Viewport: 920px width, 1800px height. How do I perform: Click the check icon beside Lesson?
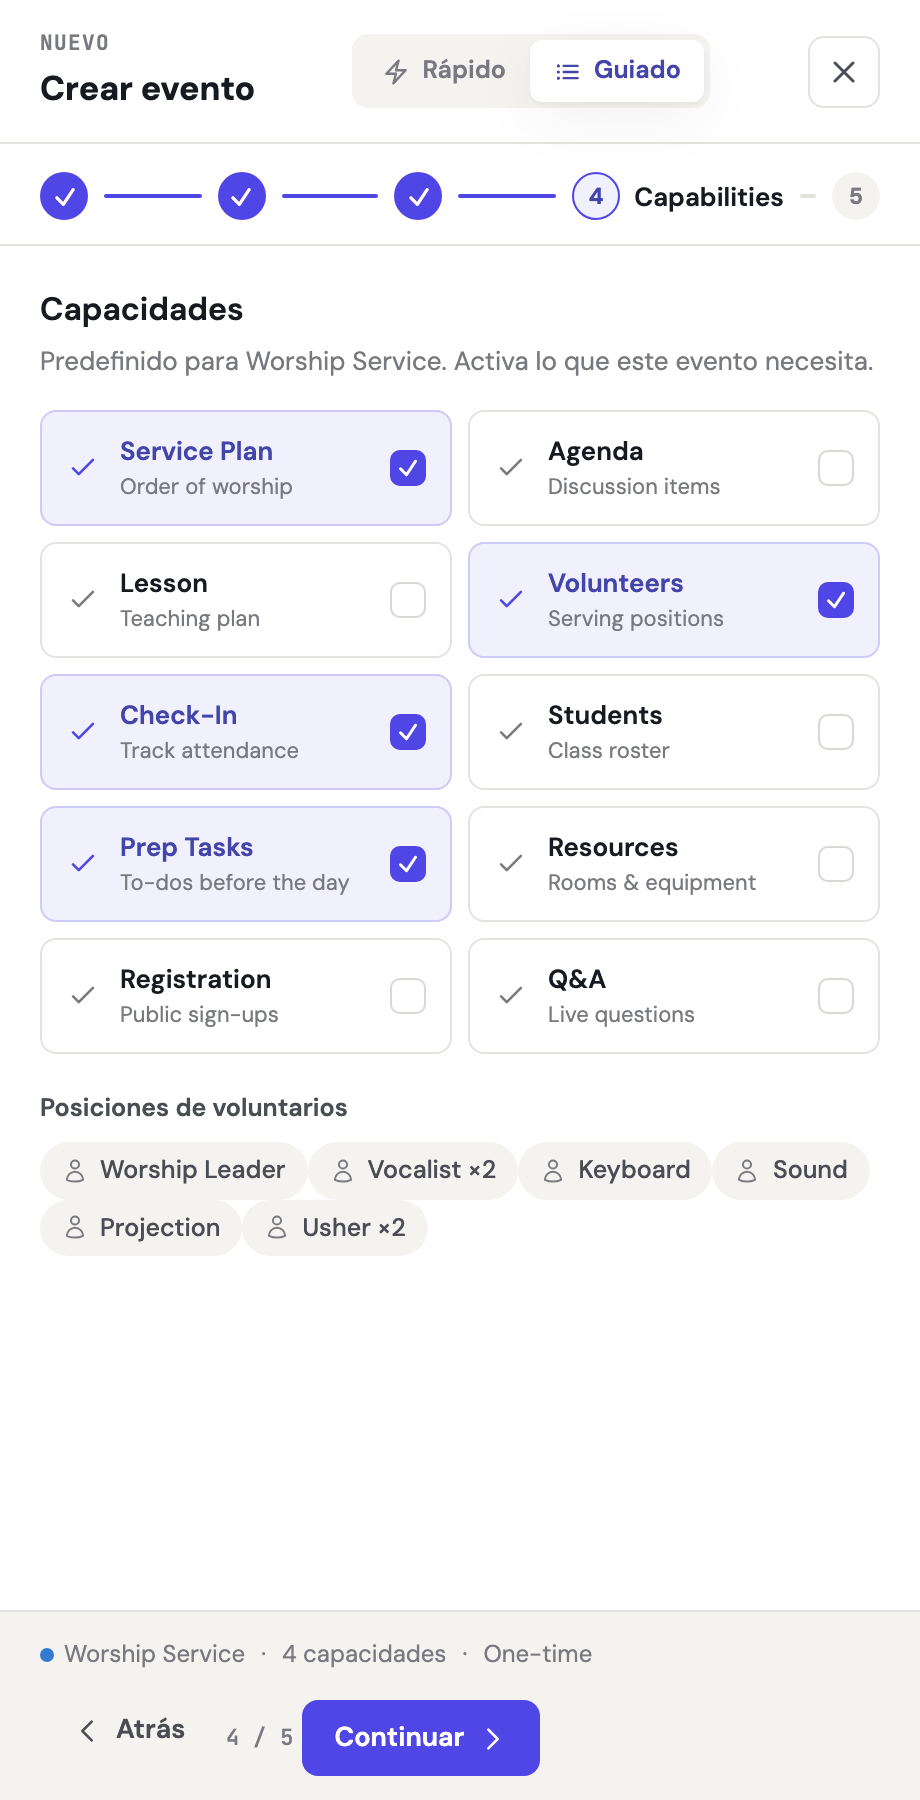click(x=83, y=600)
